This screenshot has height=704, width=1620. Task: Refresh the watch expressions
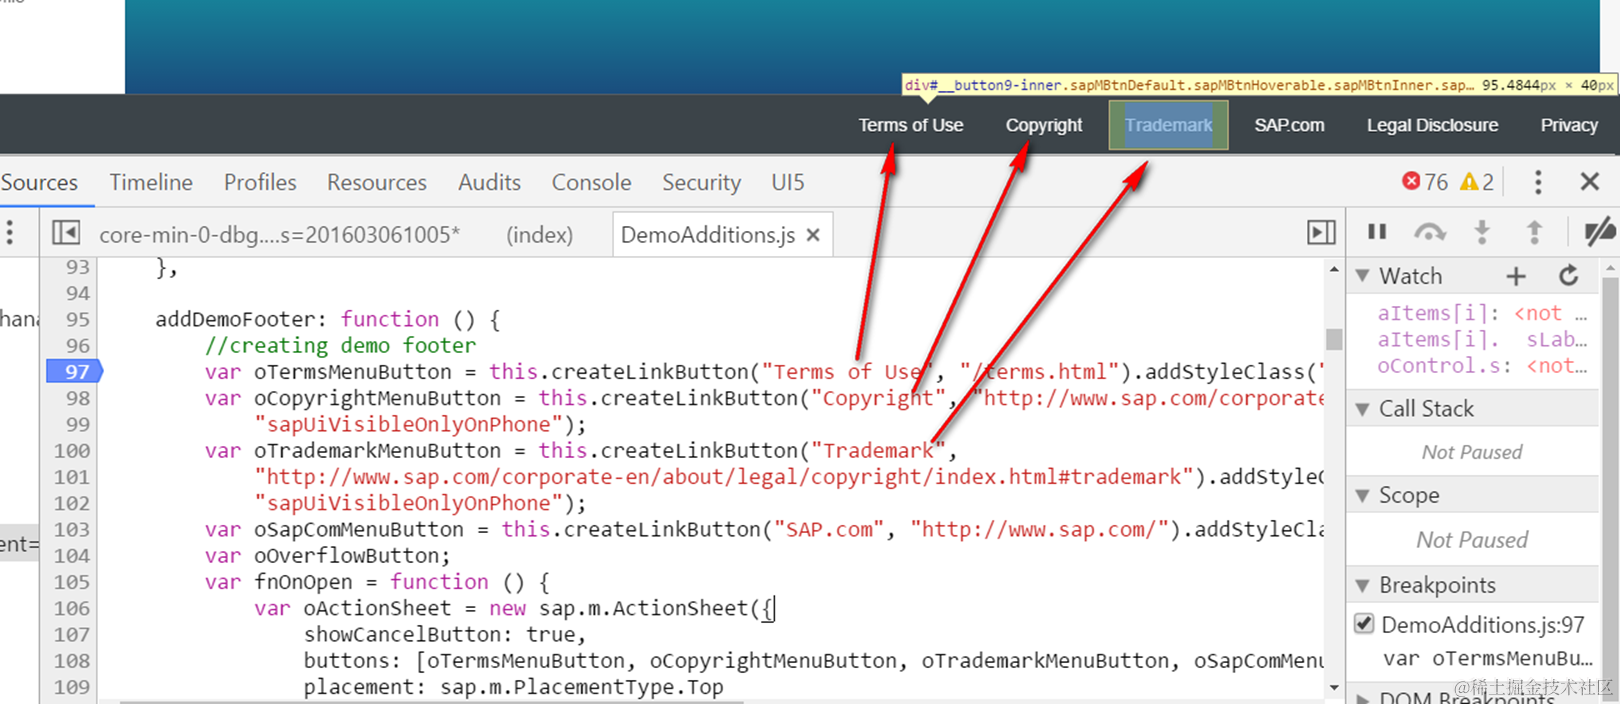(1569, 275)
